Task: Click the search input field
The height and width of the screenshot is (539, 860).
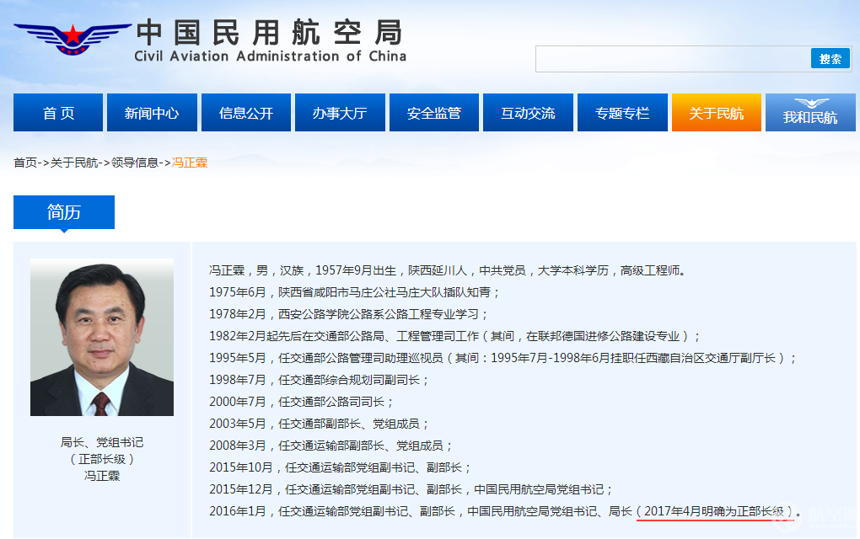Action: pos(672,59)
